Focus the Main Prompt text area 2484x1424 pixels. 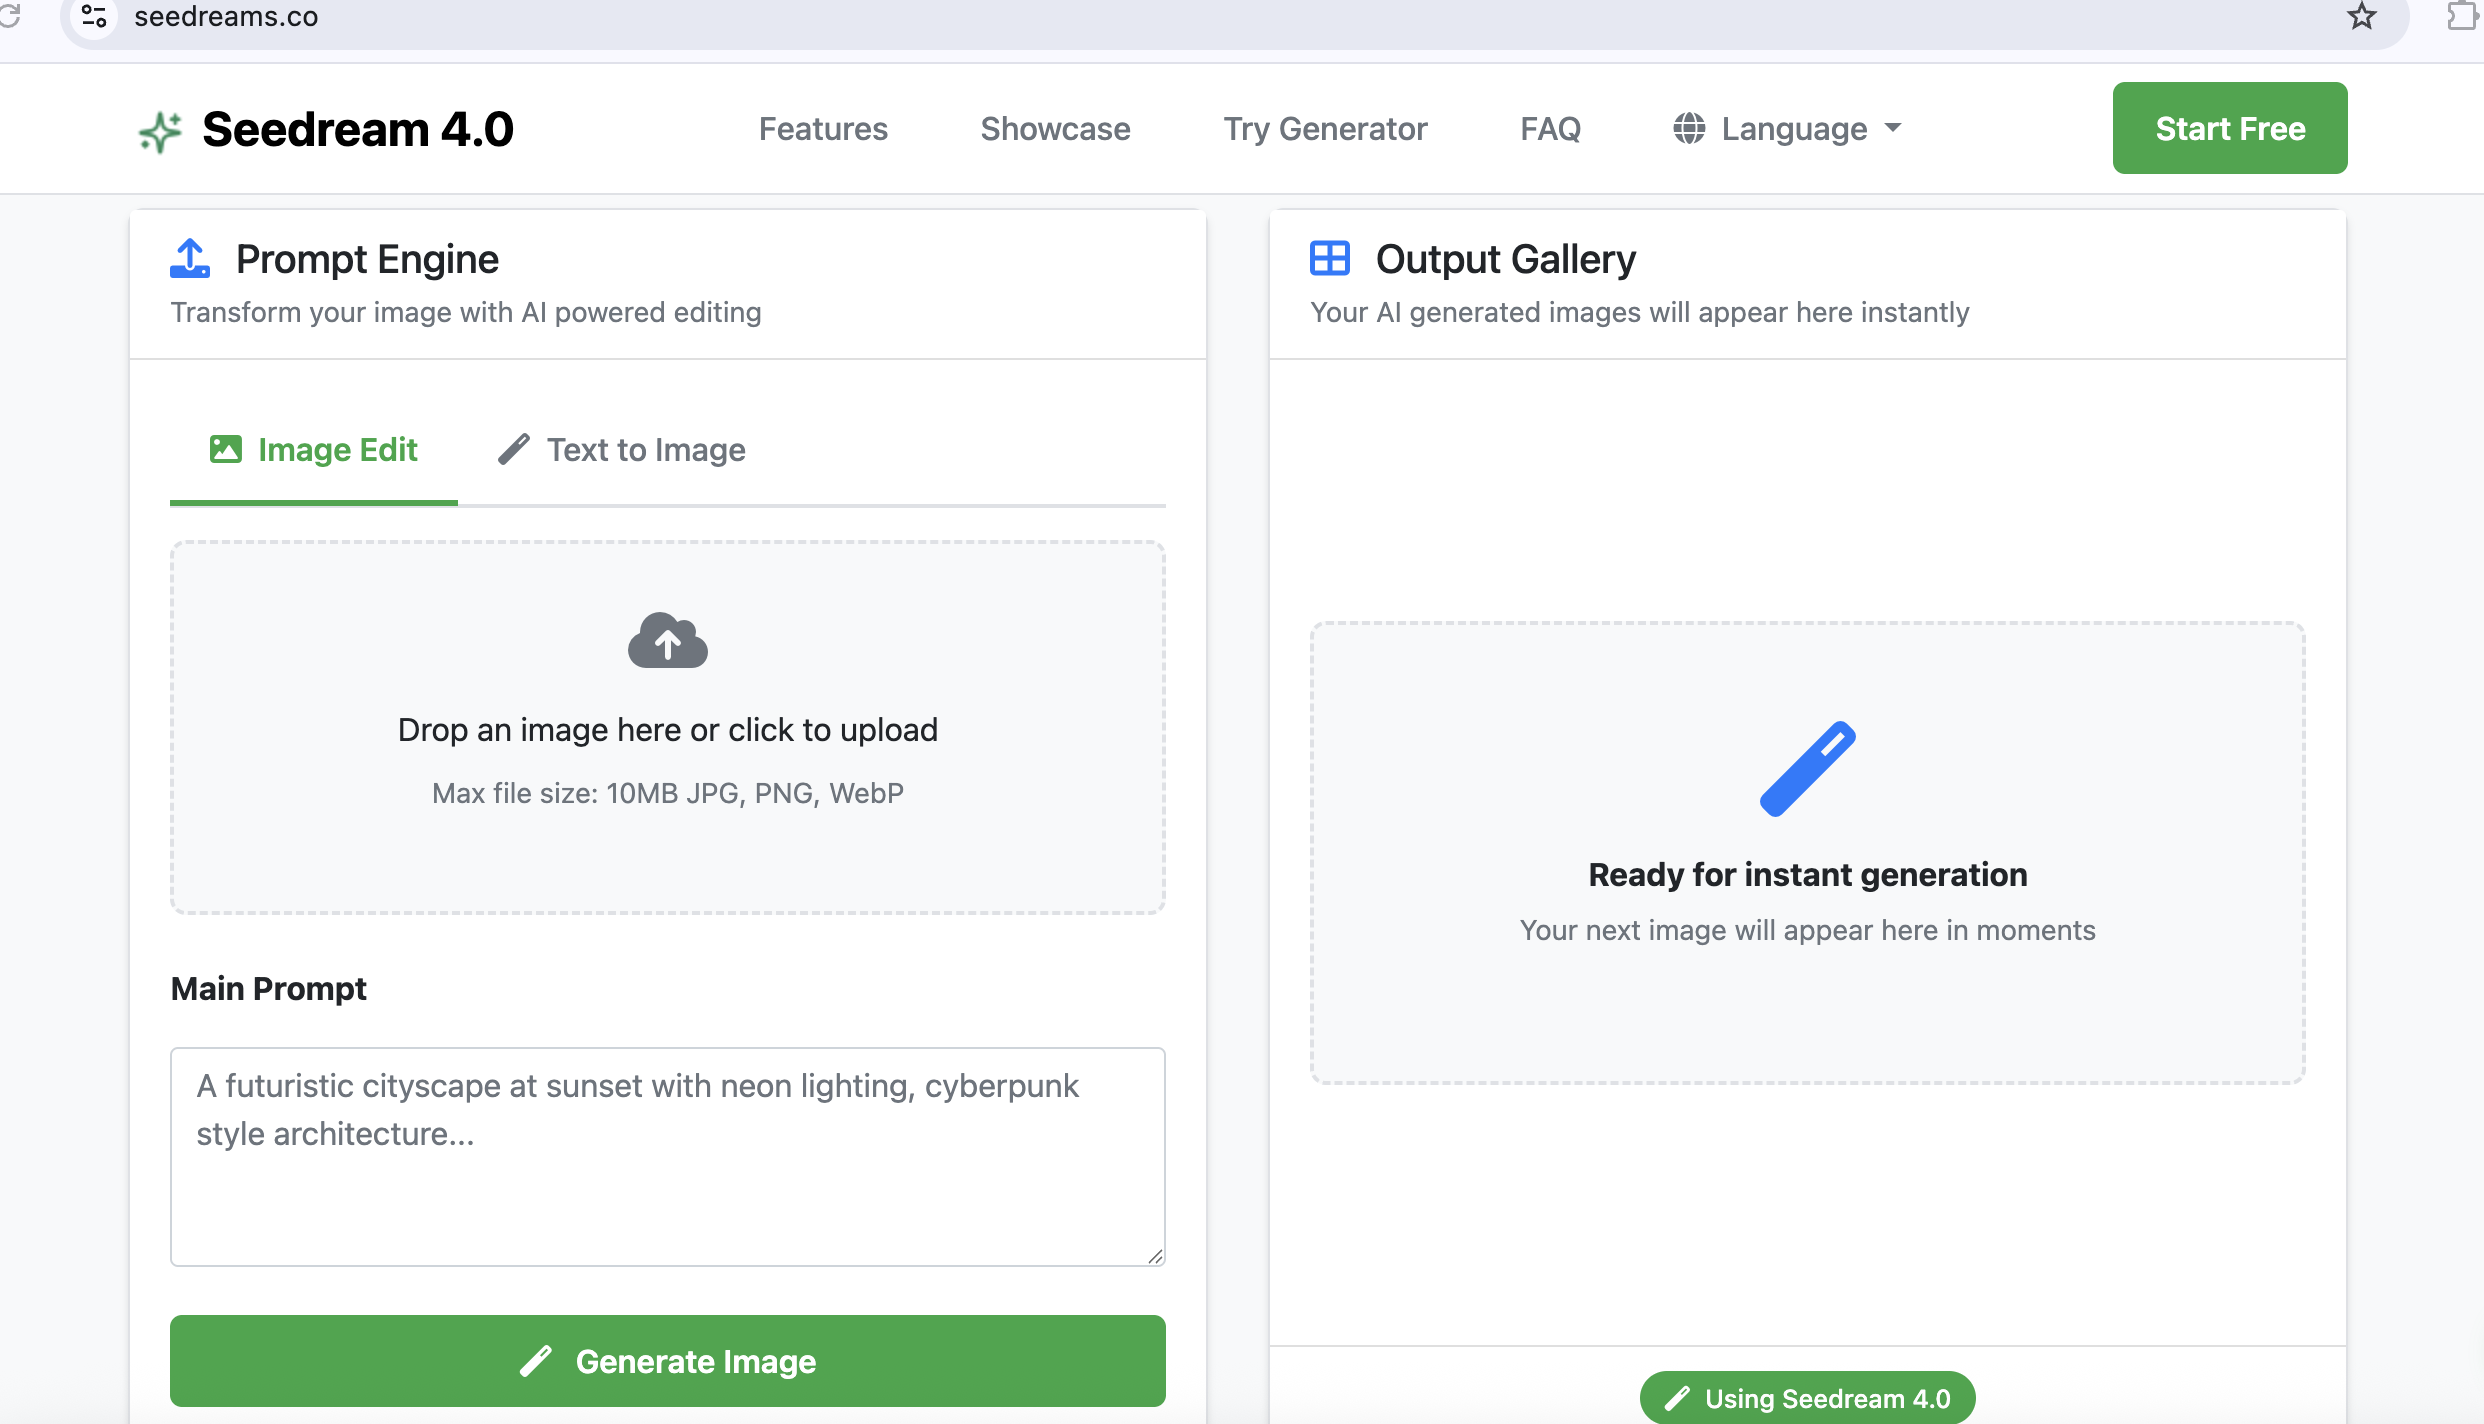point(668,1156)
